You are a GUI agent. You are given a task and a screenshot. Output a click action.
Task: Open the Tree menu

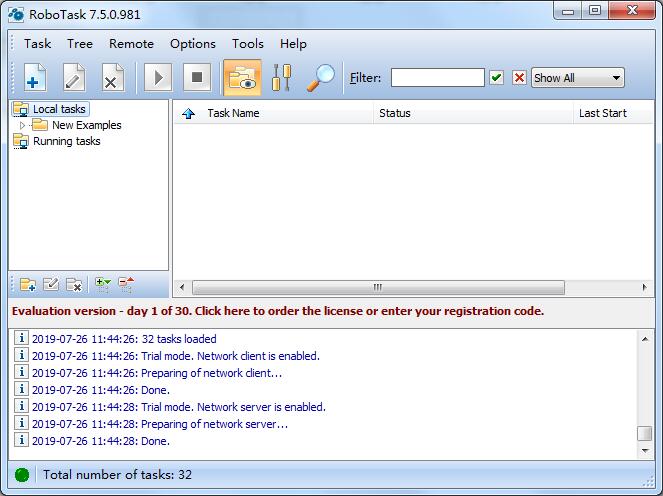pyautogui.click(x=80, y=44)
